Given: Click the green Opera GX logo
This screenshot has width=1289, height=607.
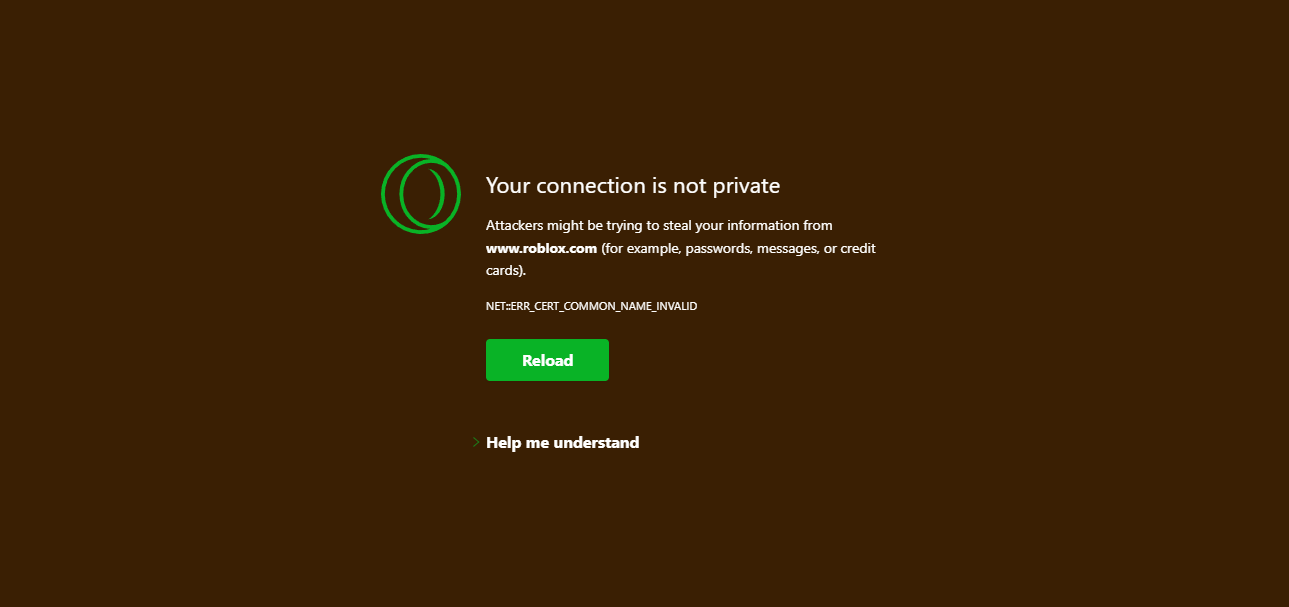Looking at the screenshot, I should click(421, 194).
